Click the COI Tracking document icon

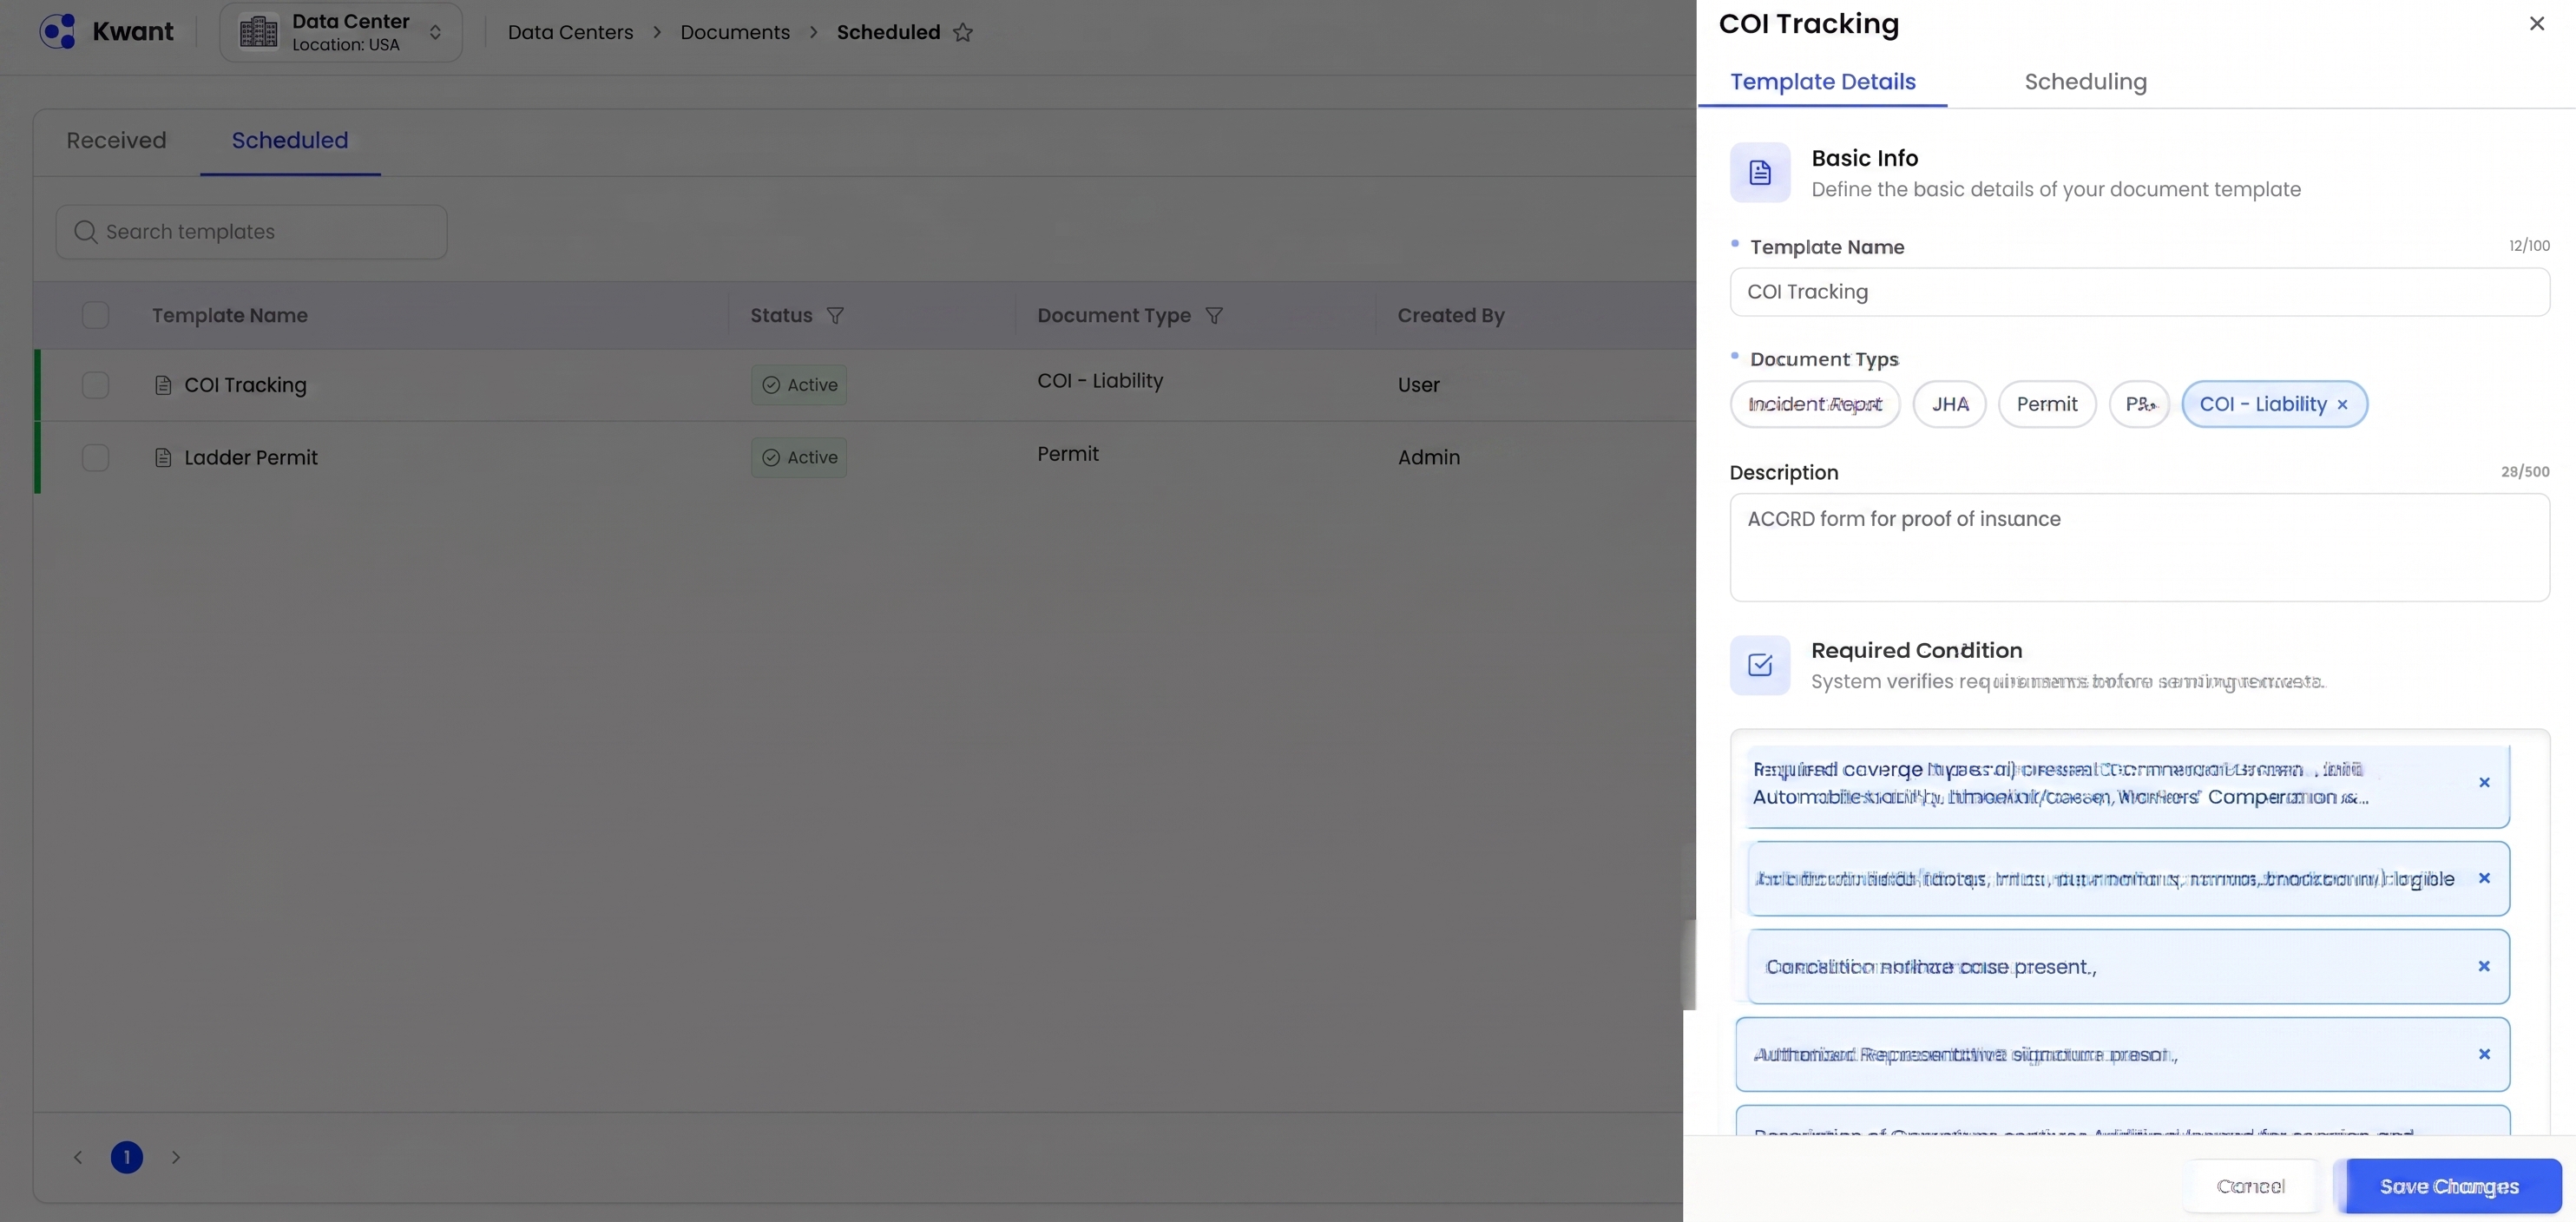163,385
